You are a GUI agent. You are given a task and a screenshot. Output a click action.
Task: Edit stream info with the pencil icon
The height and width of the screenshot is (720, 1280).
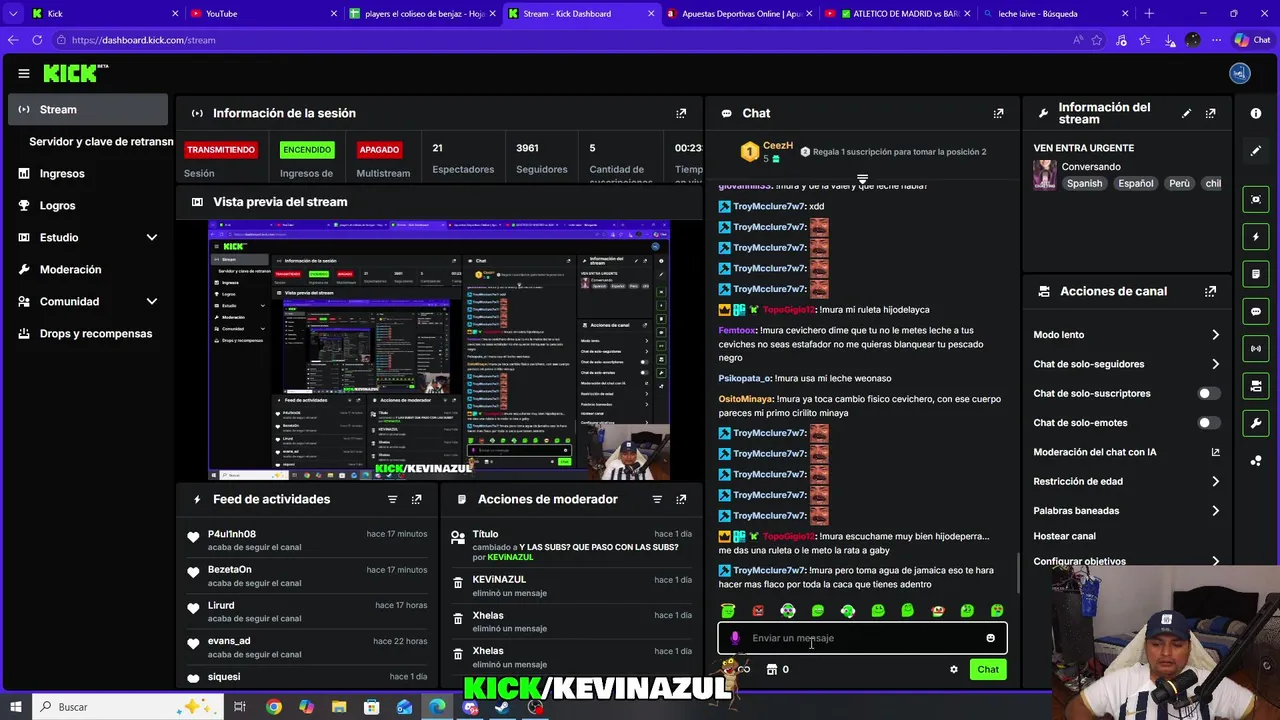pos(1187,114)
